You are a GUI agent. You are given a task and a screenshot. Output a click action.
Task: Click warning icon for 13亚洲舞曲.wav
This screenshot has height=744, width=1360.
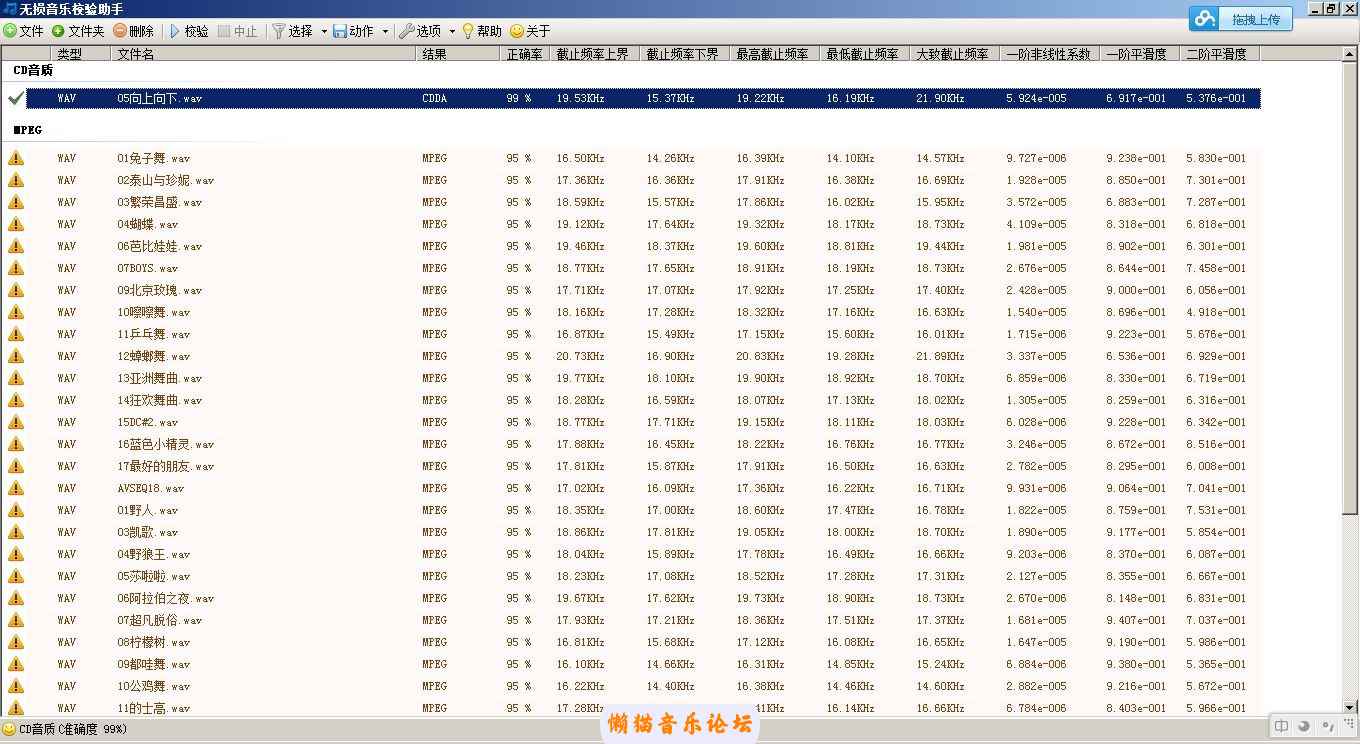coord(15,378)
